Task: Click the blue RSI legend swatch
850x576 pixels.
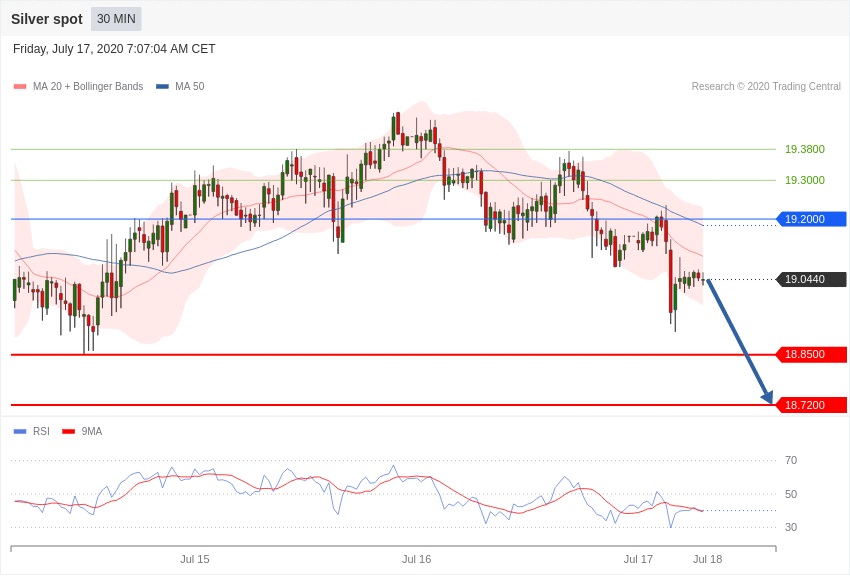Action: tap(20, 432)
